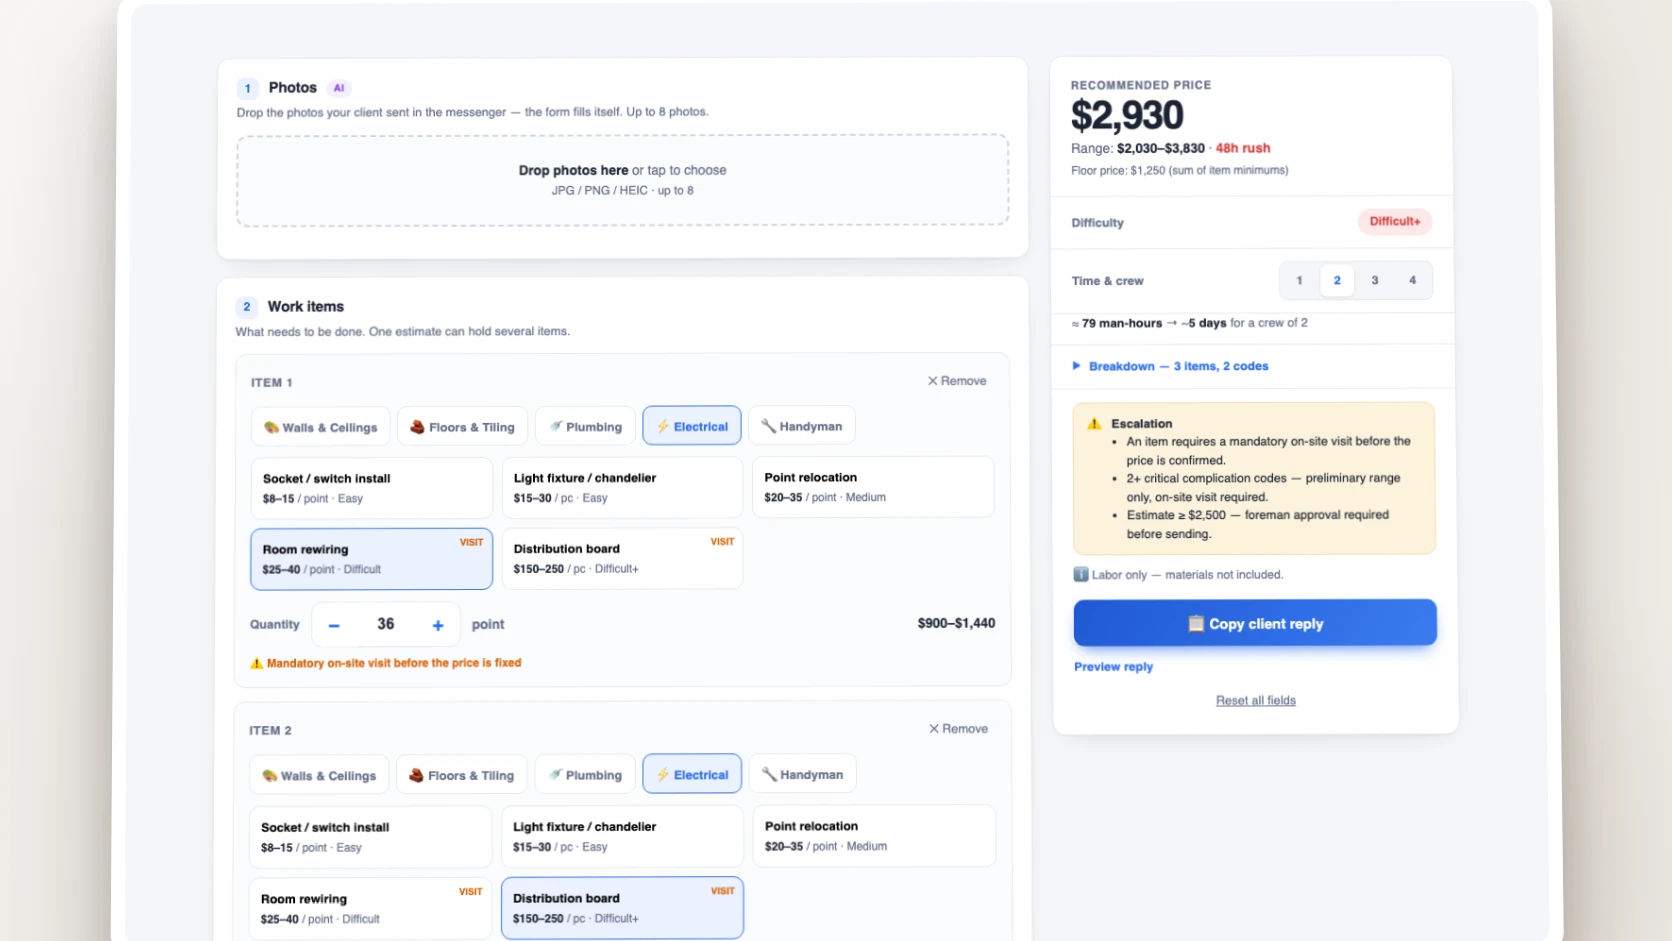Pick Socket / switch install in Item 1
1672x941 pixels.
[371, 488]
